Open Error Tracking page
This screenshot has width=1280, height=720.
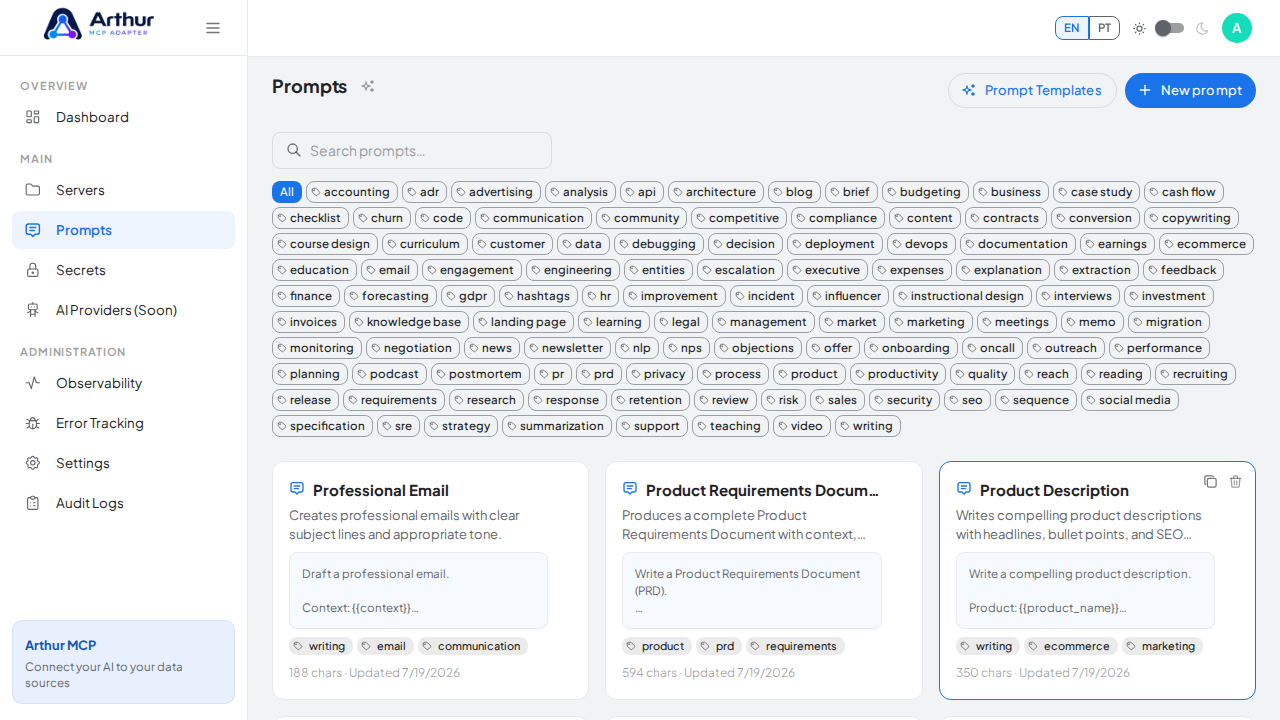124,423
